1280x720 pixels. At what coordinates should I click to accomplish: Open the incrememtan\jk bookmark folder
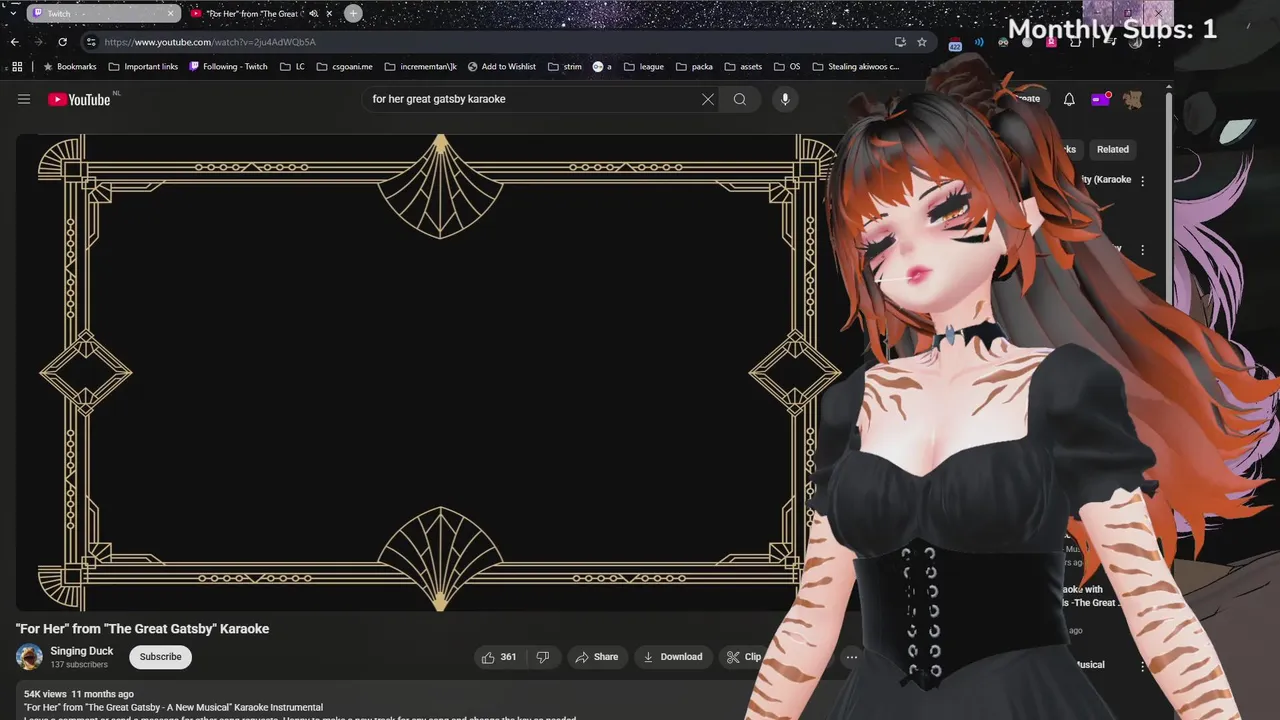pyautogui.click(x=420, y=67)
